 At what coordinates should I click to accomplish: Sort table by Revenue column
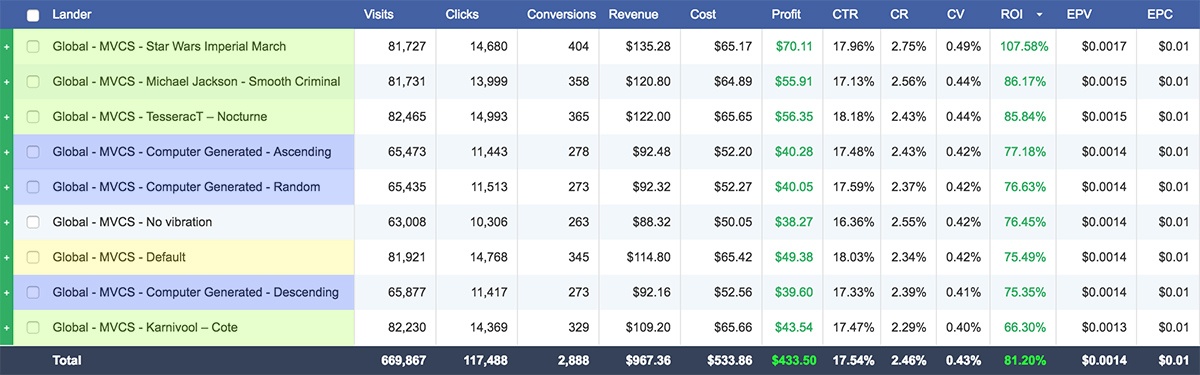(x=633, y=14)
